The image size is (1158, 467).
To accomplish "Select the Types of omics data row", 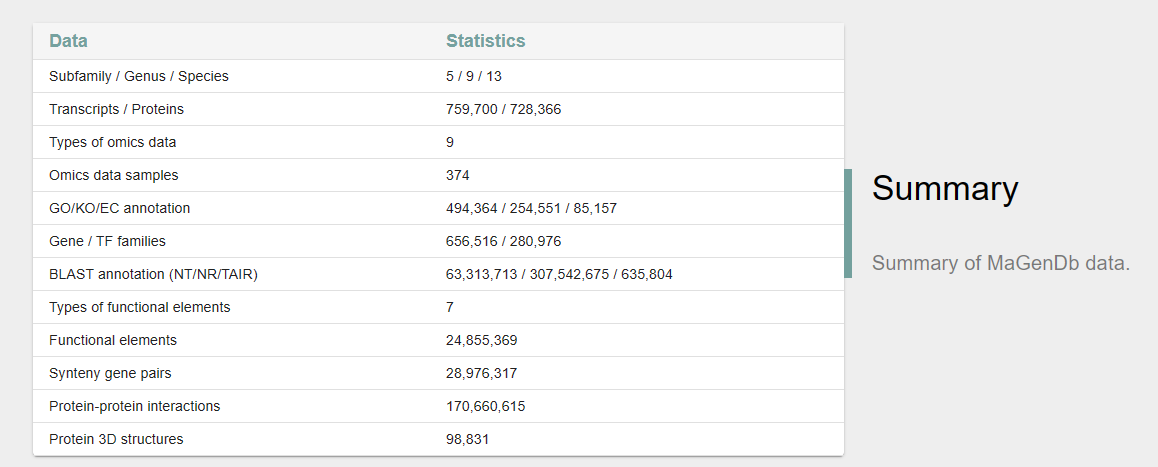I will coord(112,142).
